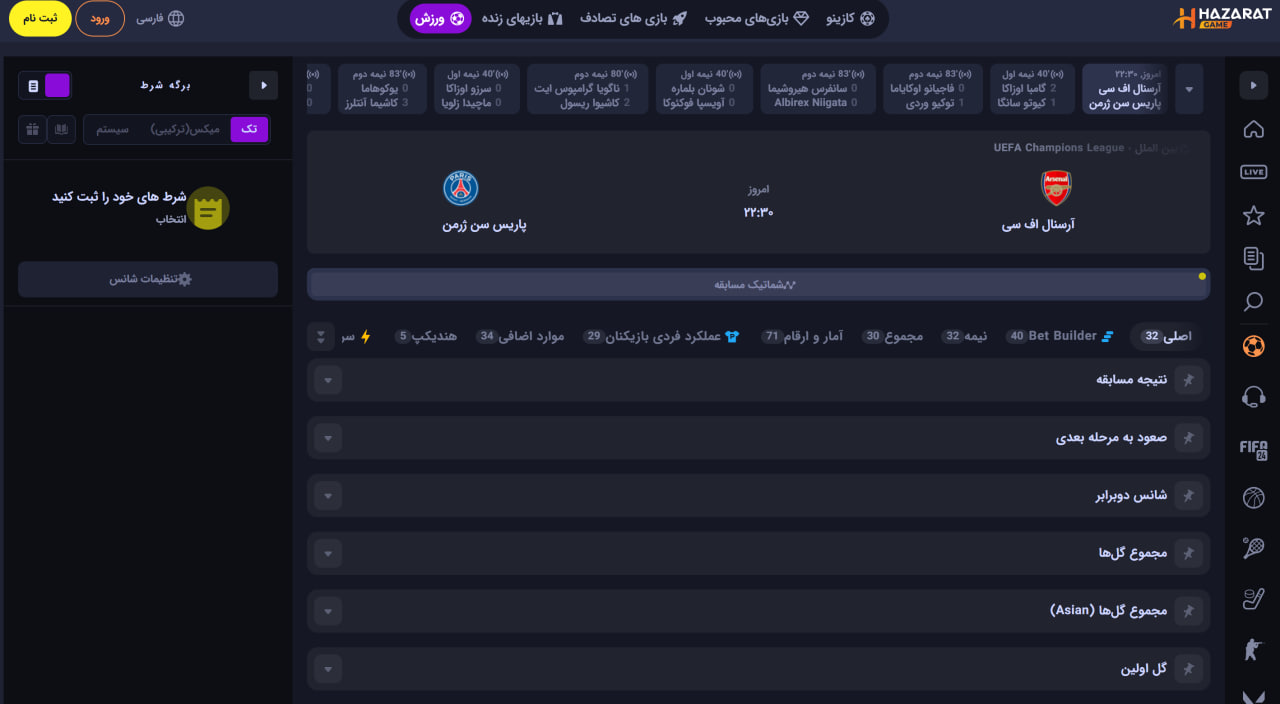Click the yellow bet slip receipt icon
This screenshot has height=704, width=1280.
click(x=208, y=208)
